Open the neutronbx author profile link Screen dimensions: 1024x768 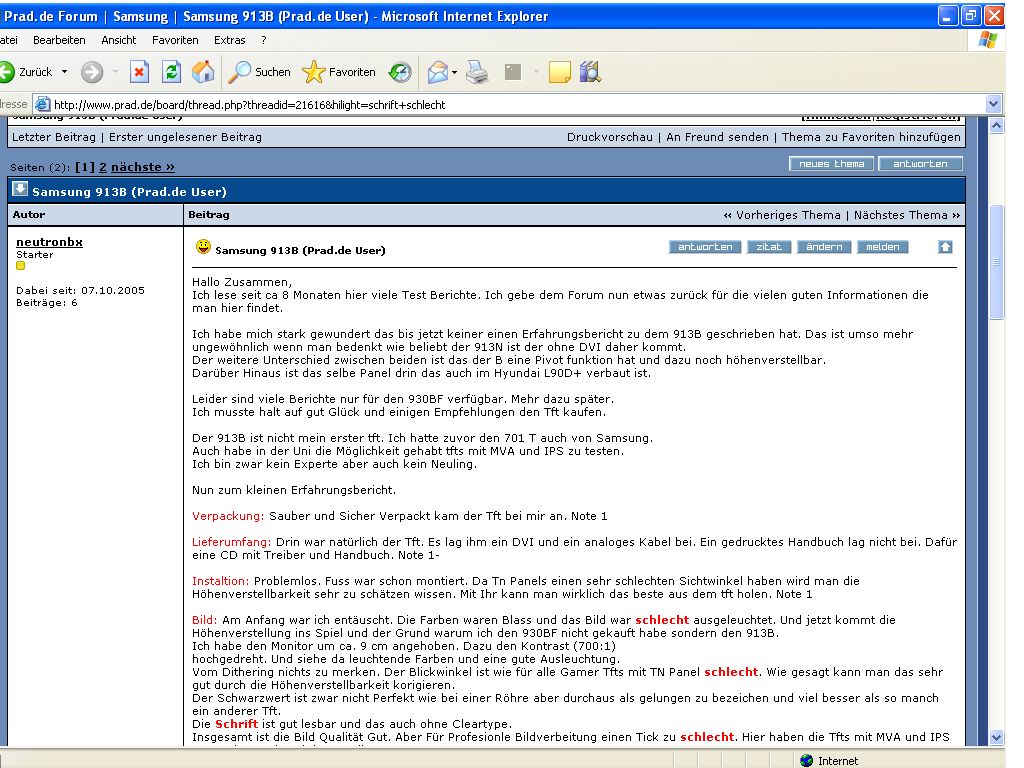[49, 242]
